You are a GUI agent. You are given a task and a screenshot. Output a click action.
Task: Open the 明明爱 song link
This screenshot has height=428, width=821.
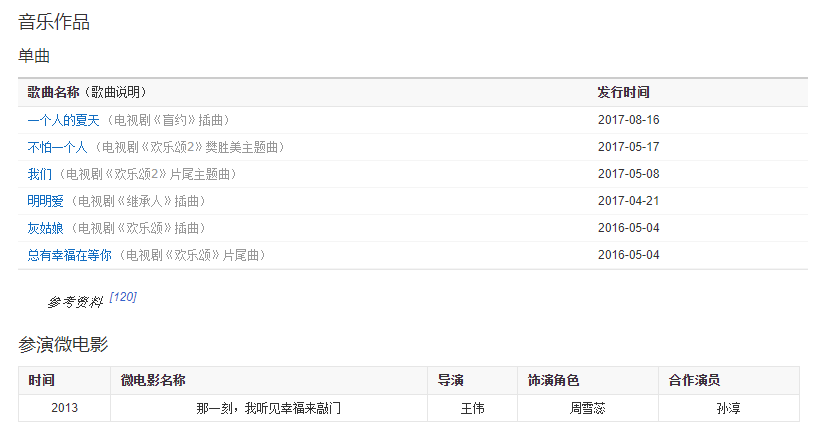[x=45, y=201]
